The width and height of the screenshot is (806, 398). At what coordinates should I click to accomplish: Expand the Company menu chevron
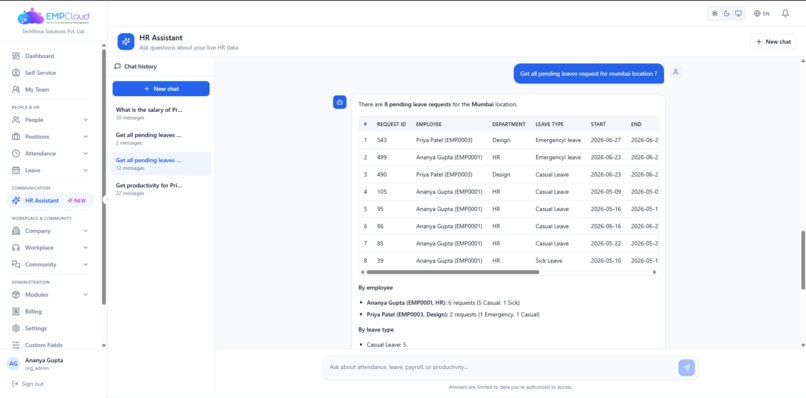85,231
